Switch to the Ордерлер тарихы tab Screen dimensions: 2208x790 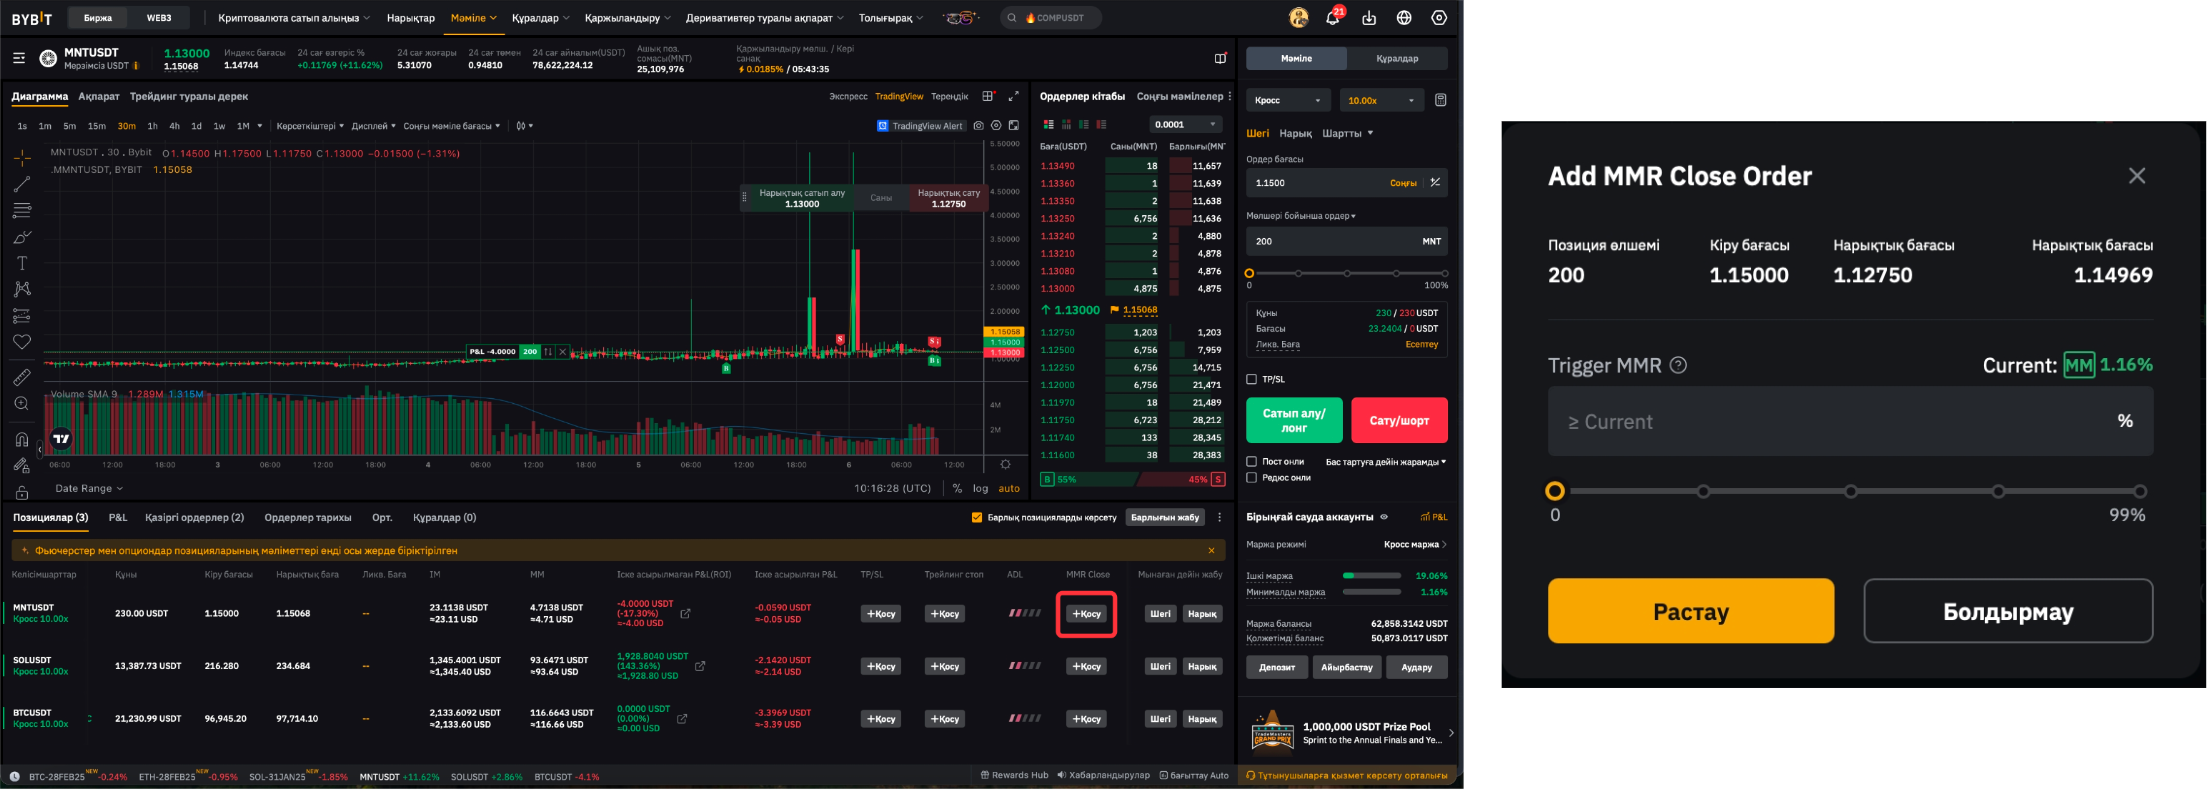tap(307, 517)
